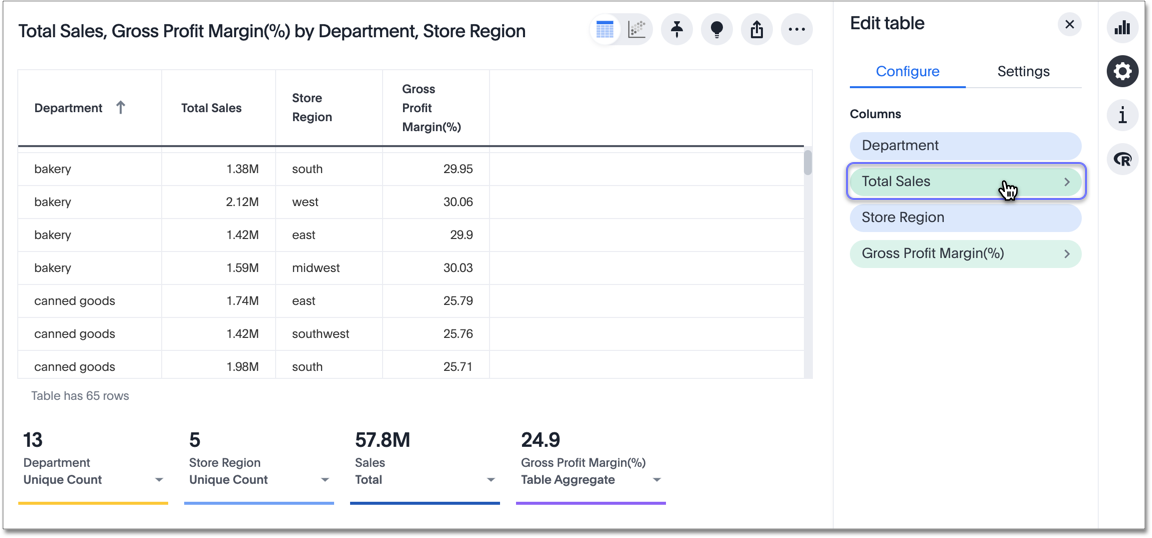Open the more options ellipsis menu
This screenshot has height=538, width=1152.
(797, 30)
